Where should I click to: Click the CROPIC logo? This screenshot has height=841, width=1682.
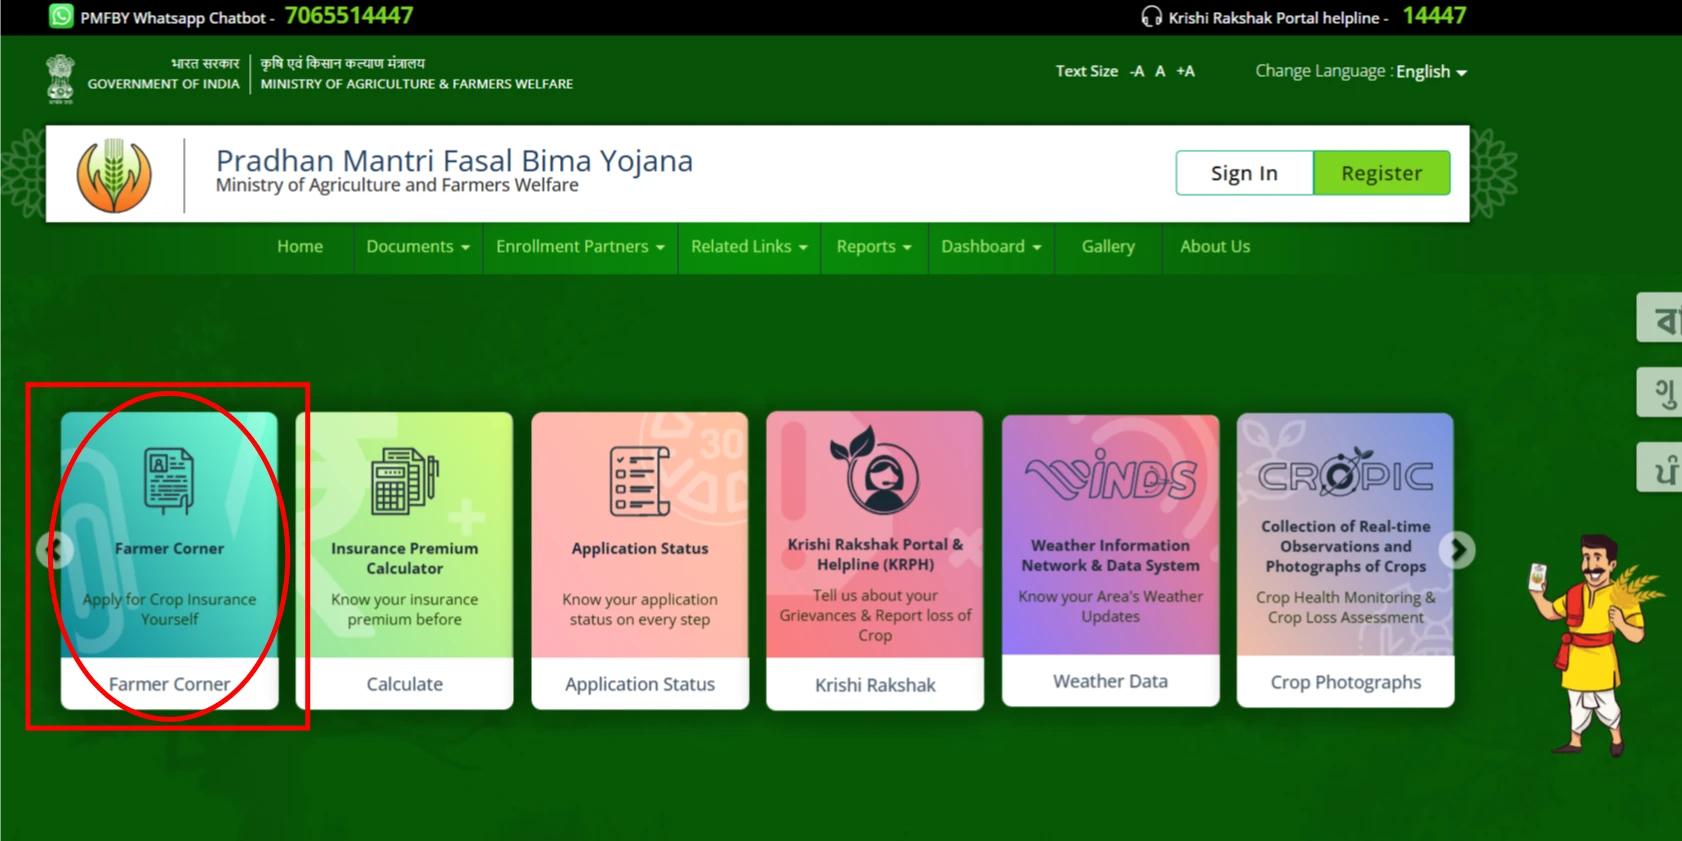1345,473
